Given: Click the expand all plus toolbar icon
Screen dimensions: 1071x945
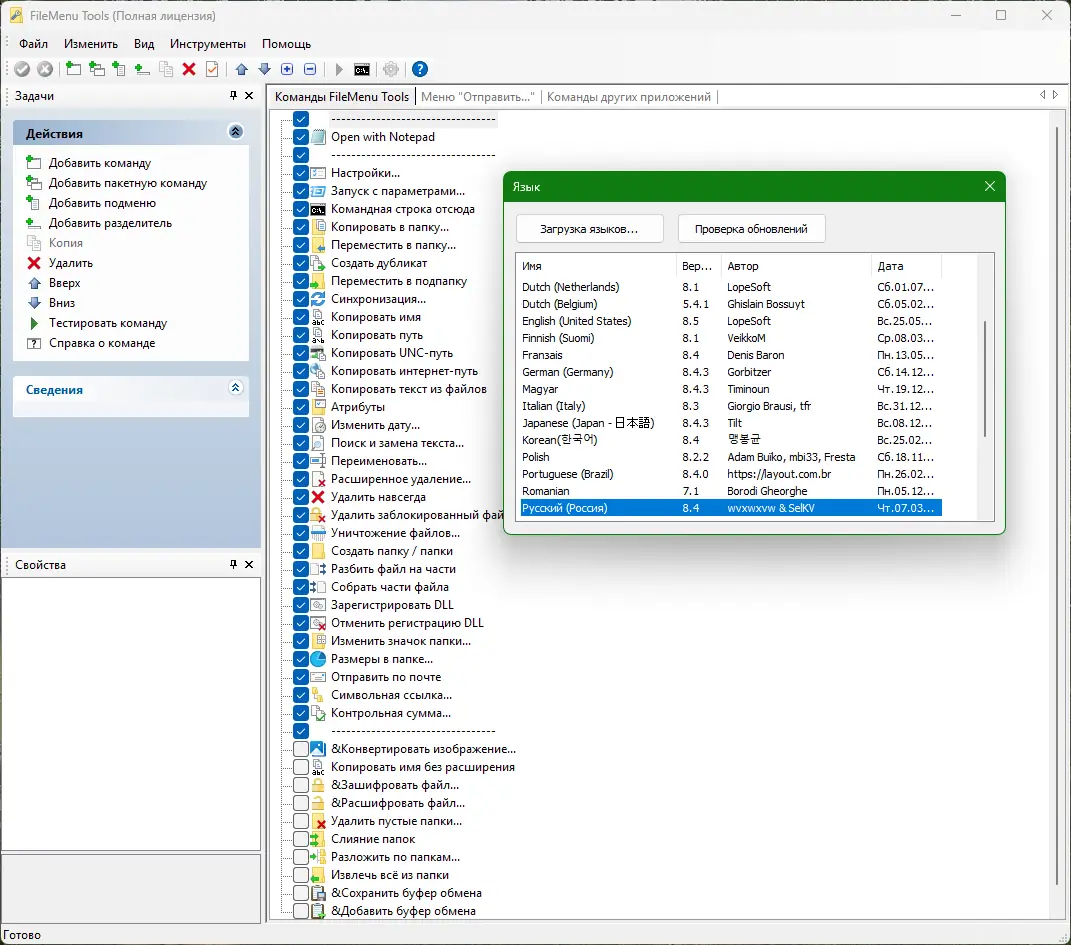Looking at the screenshot, I should 287,69.
